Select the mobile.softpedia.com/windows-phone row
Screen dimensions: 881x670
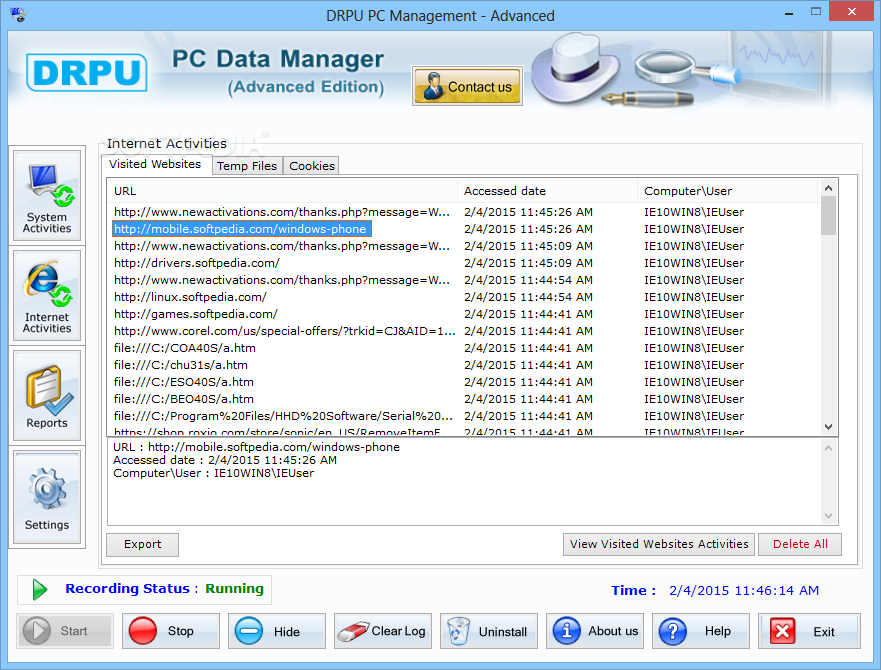tap(464, 229)
